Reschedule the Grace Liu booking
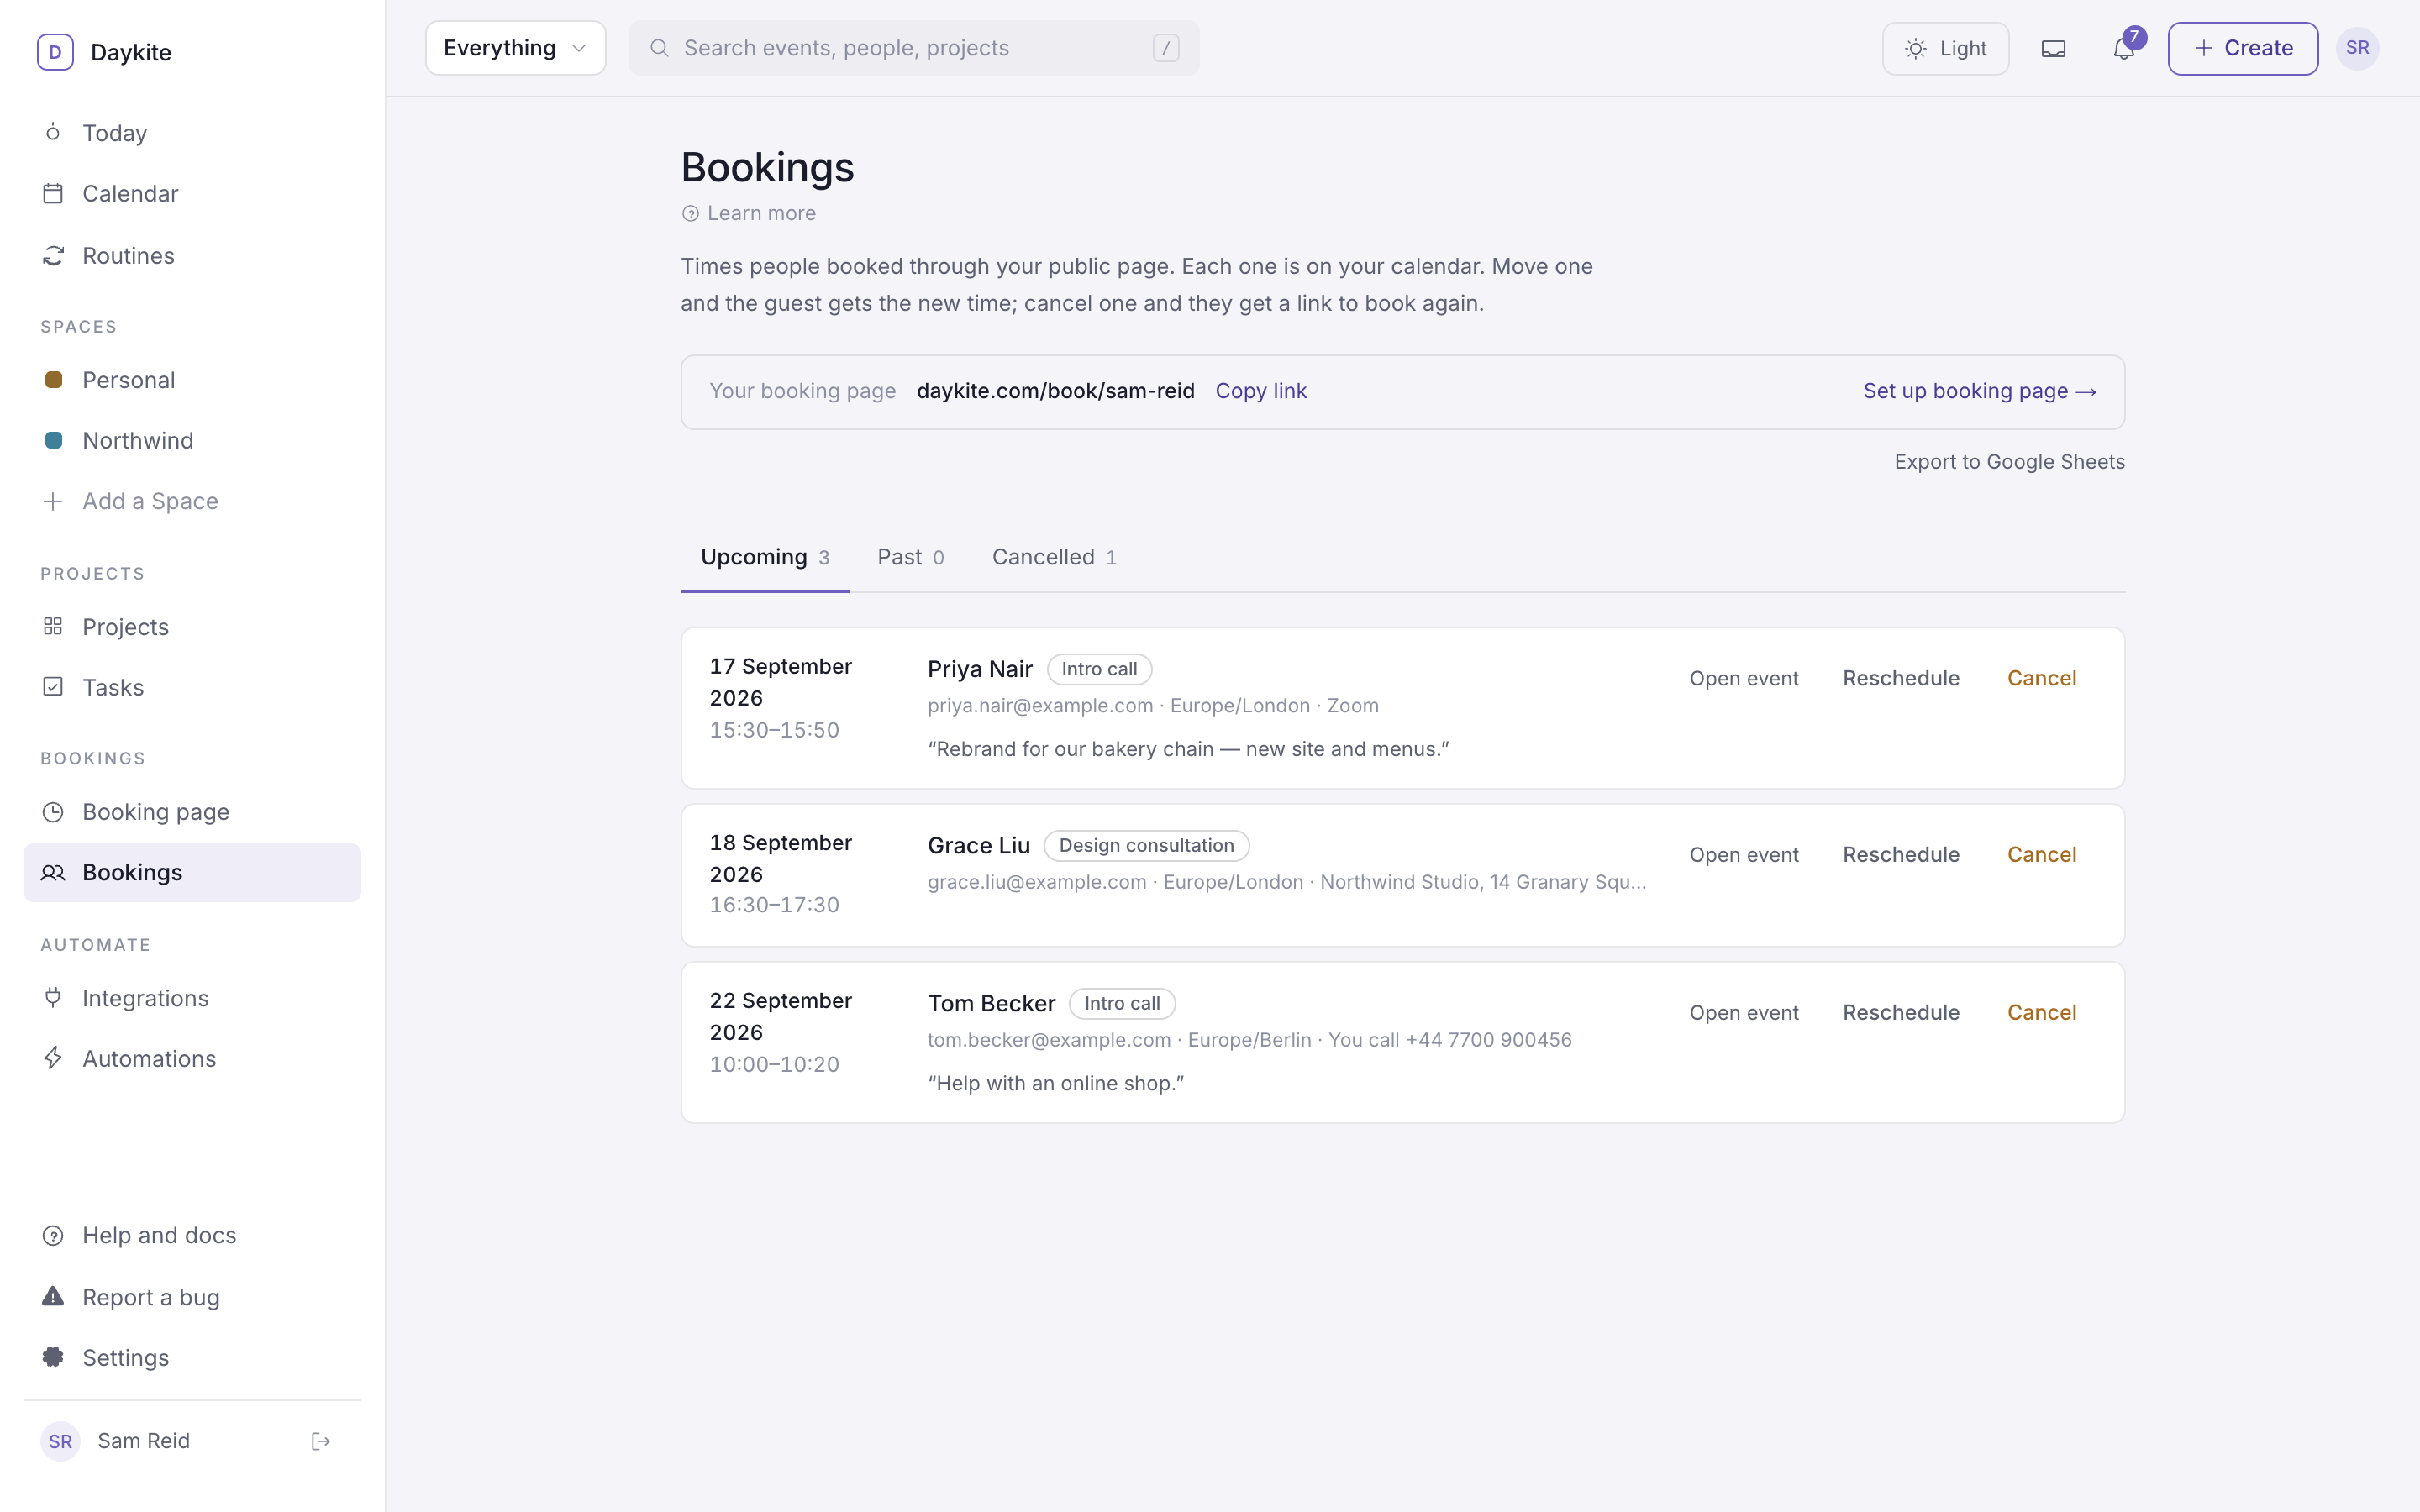Screen dimensions: 2420x1512 (x=1901, y=855)
